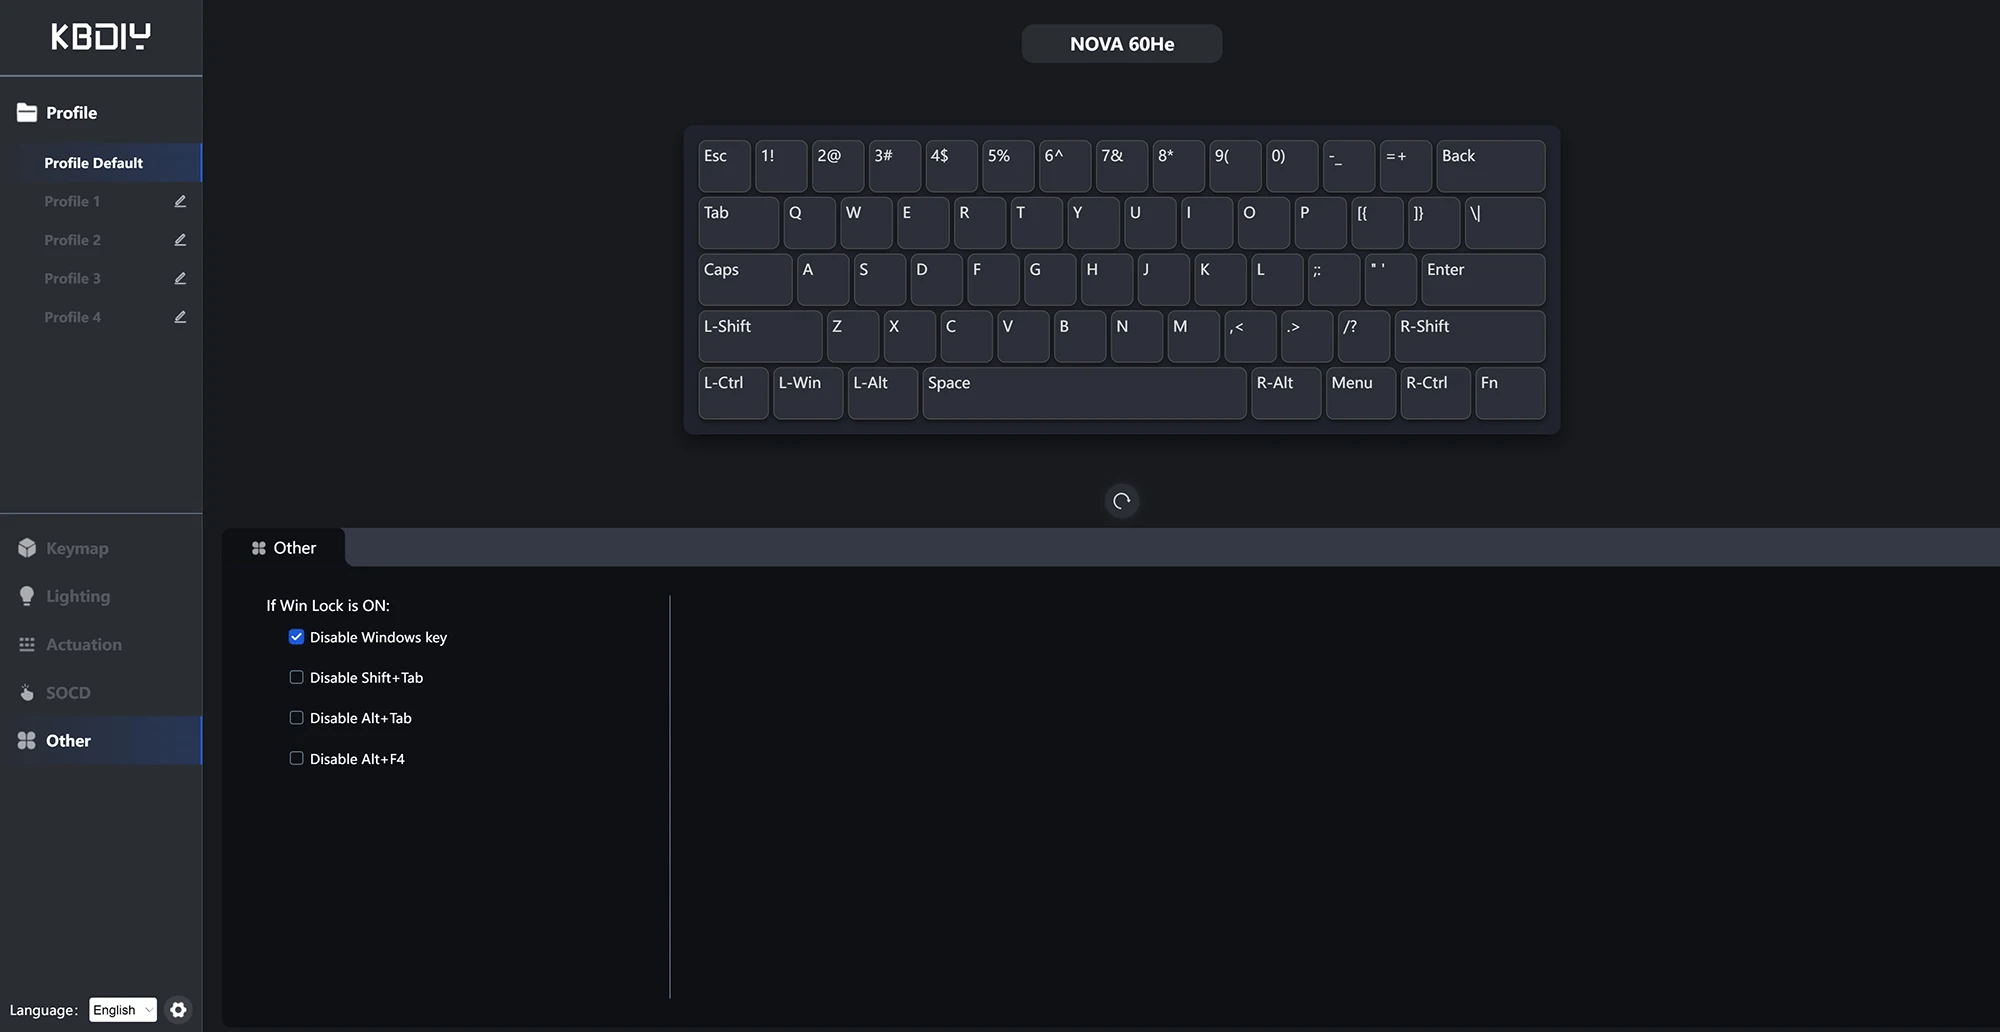Viewport: 2000px width, 1032px height.
Task: Select Profile Default
Action: [x=101, y=163]
